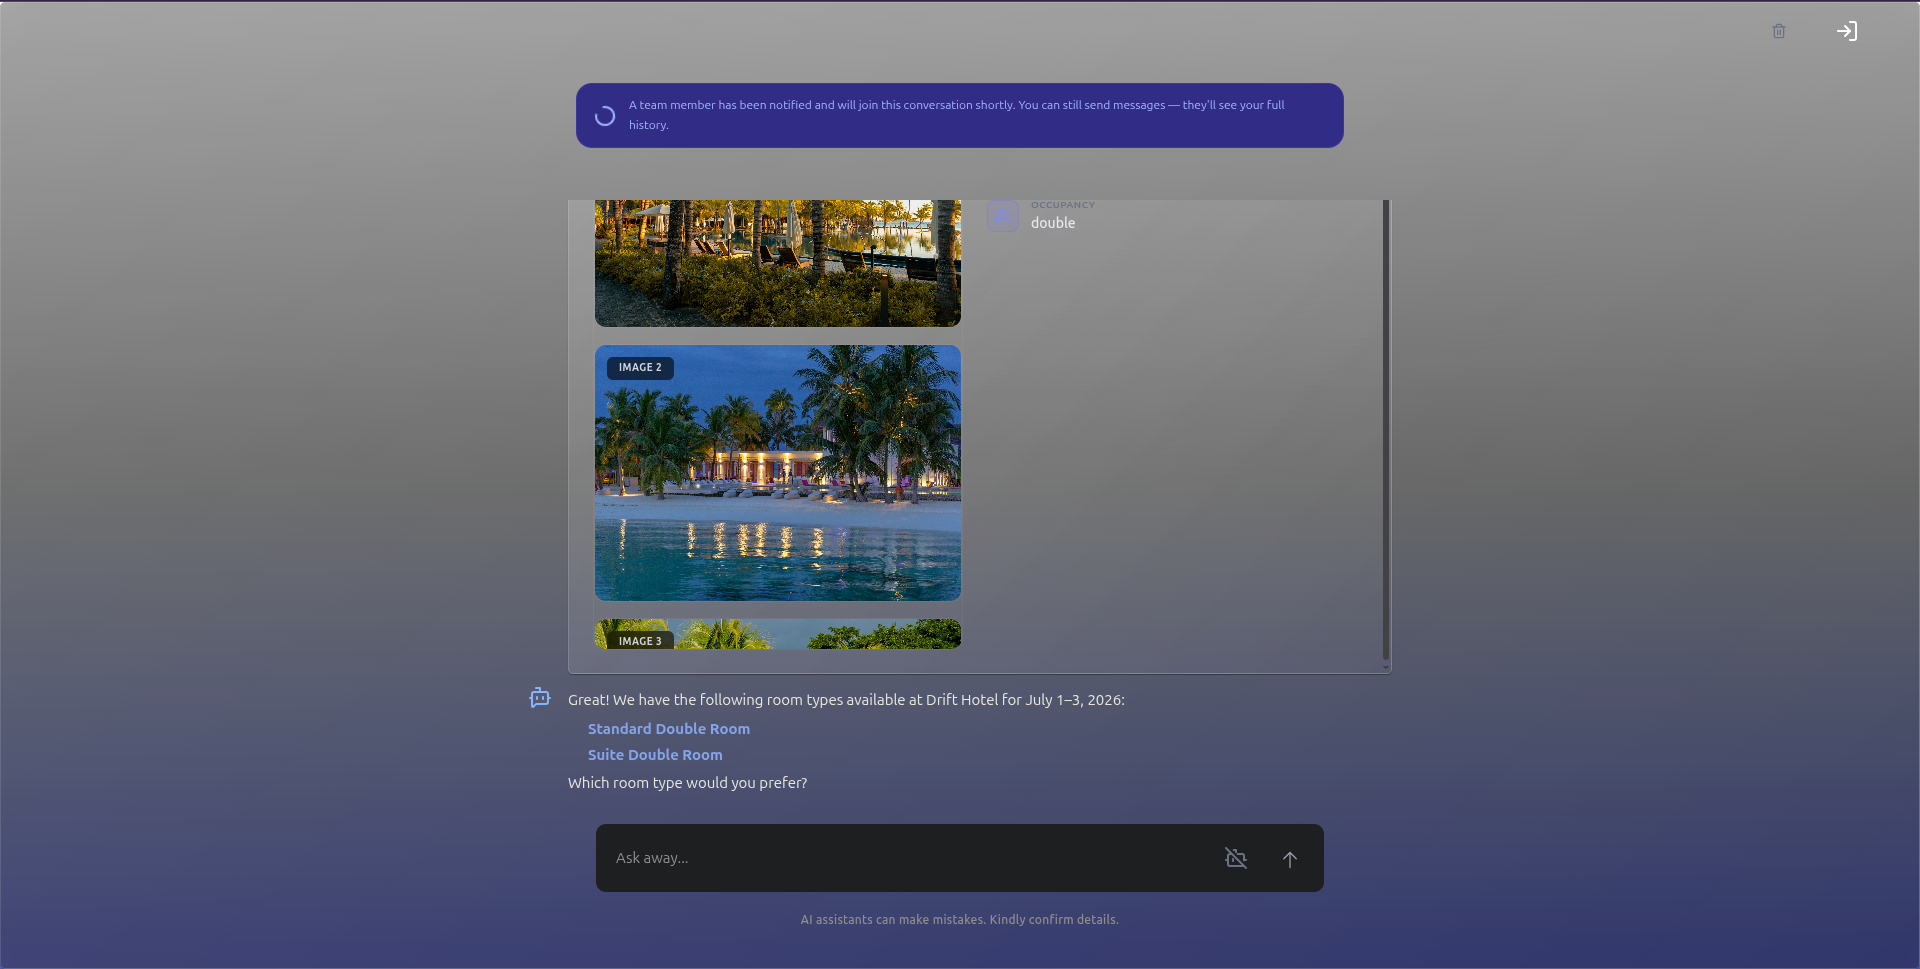Click the IMAGE 3 label badge
The width and height of the screenshot is (1920, 969).
(x=640, y=641)
